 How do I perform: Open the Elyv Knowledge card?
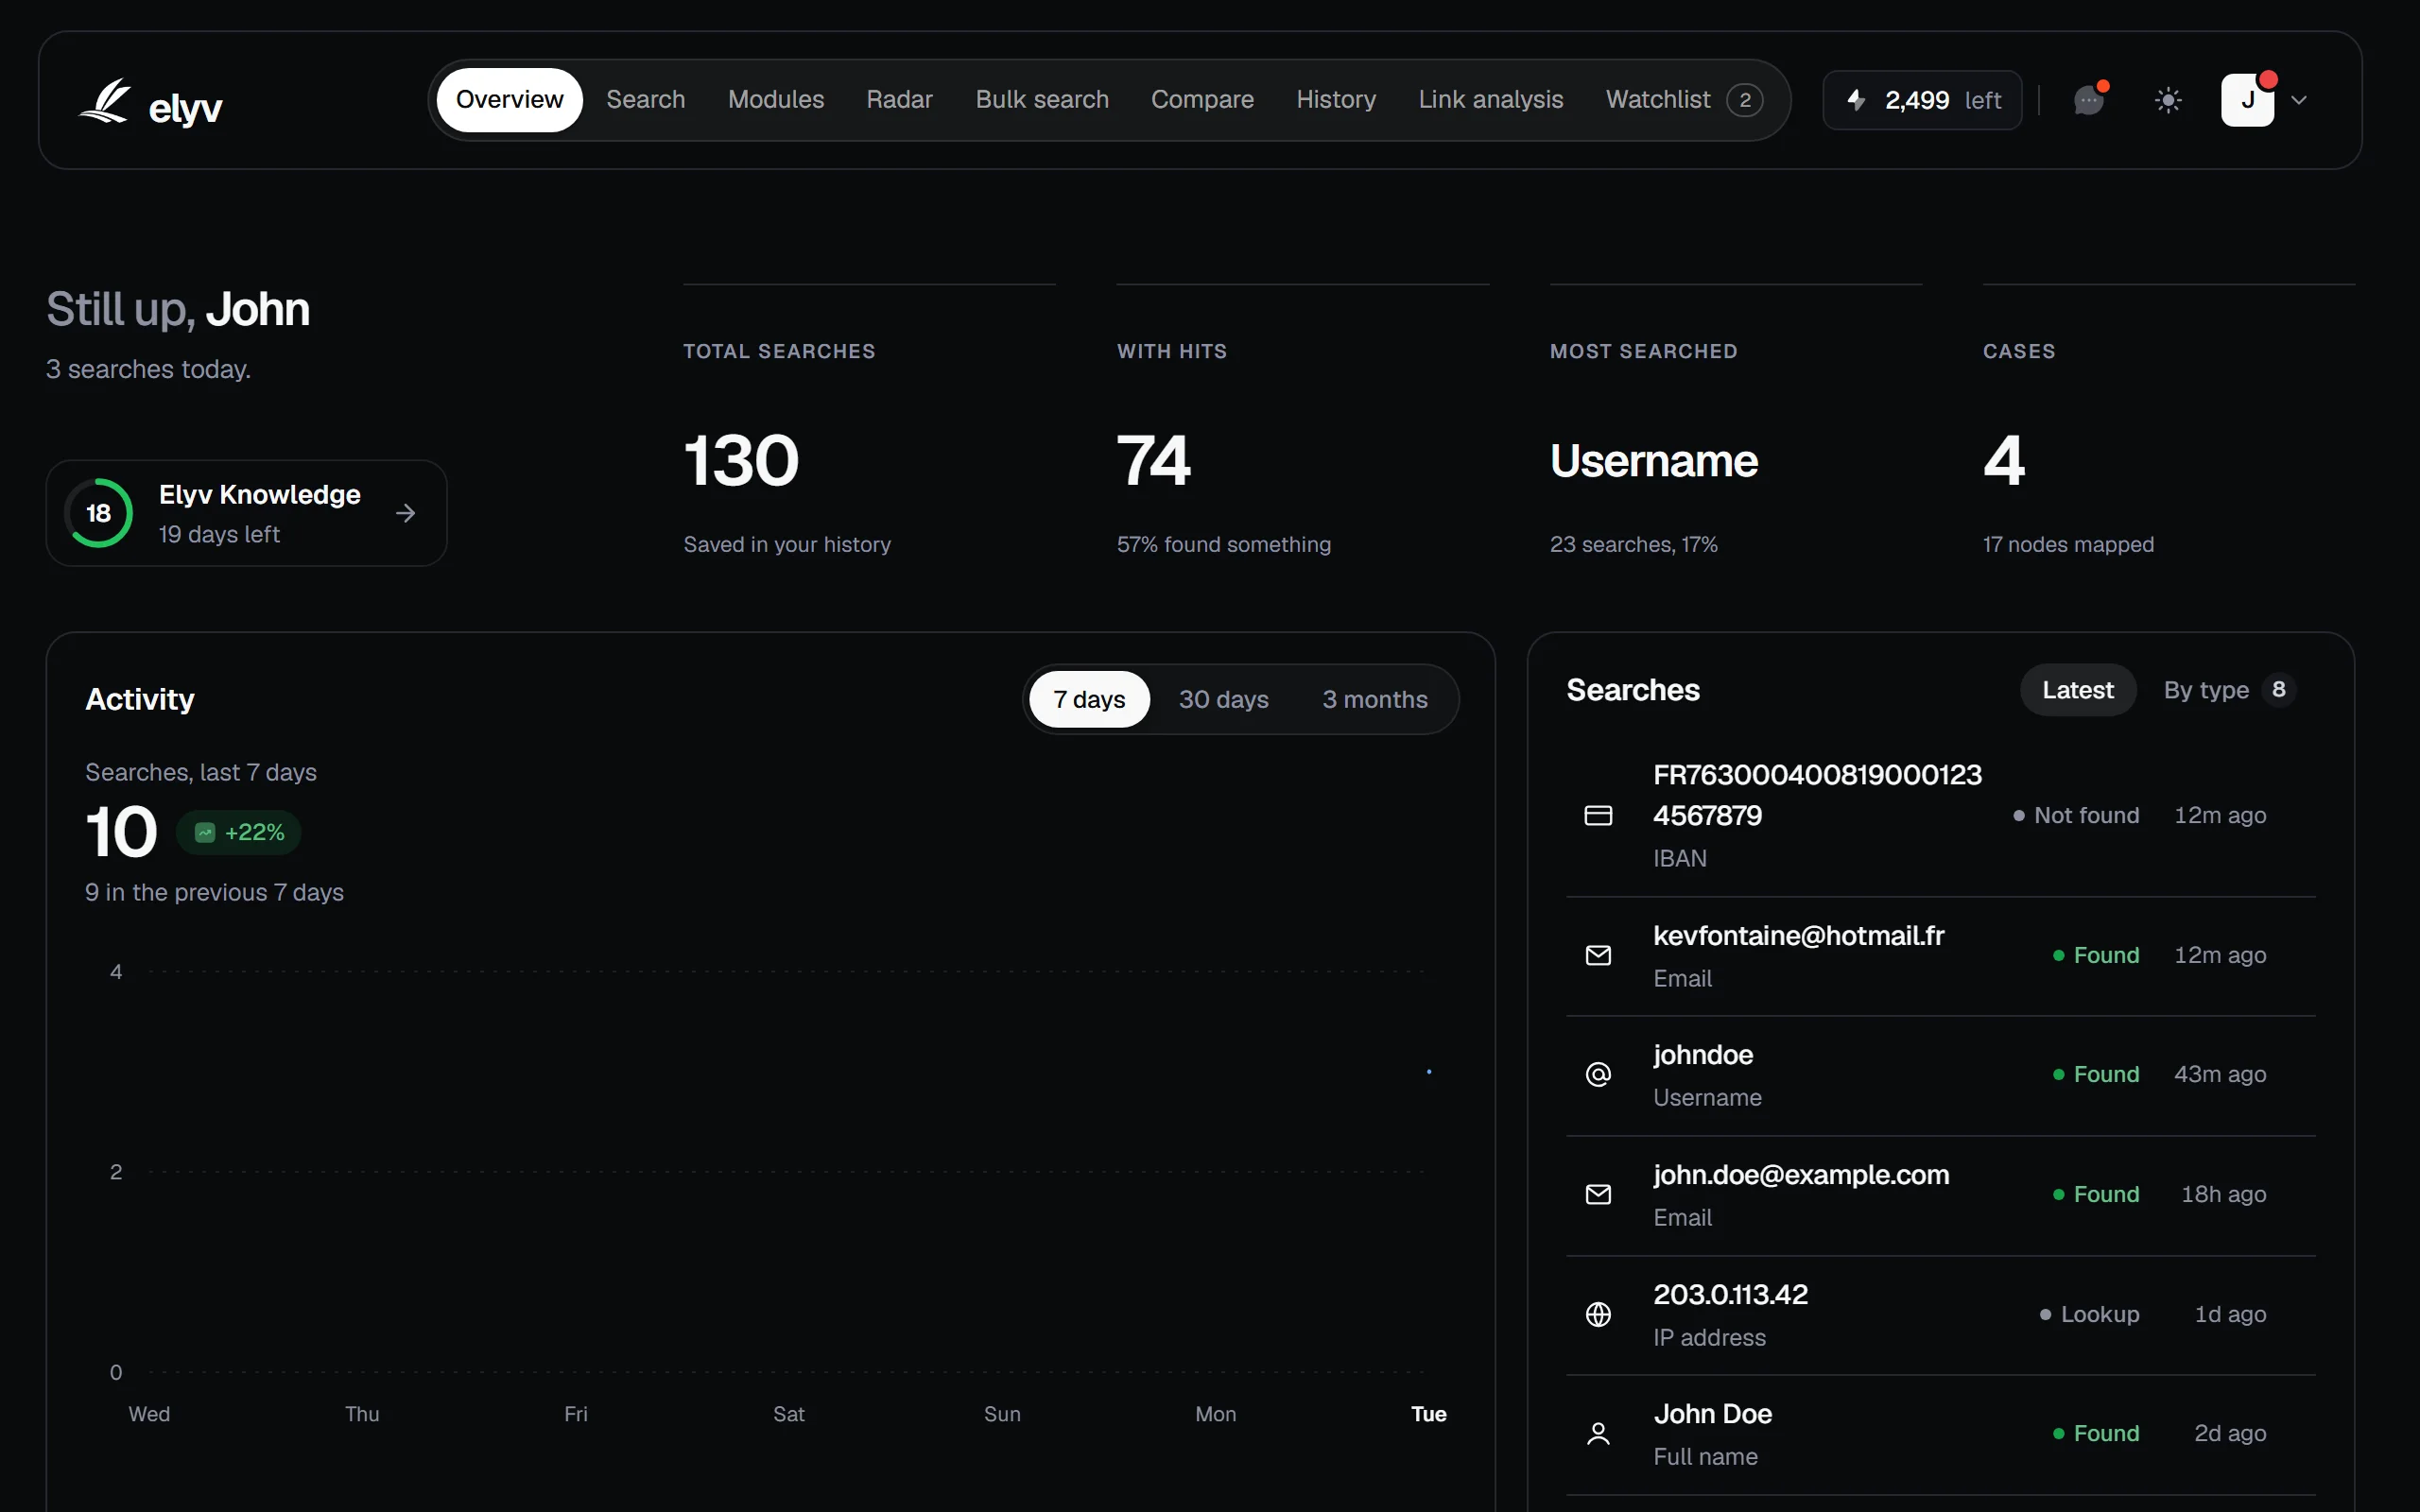click(x=246, y=513)
